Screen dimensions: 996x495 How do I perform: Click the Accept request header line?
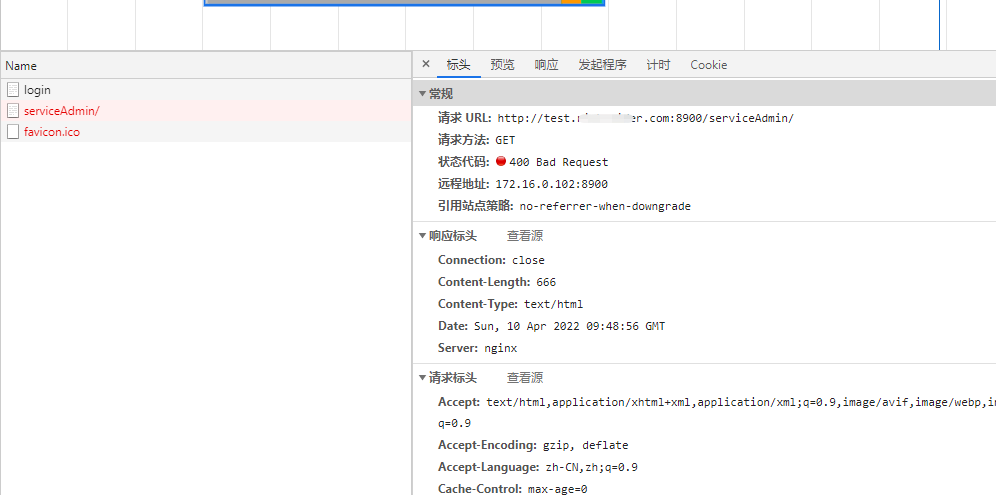[717, 402]
